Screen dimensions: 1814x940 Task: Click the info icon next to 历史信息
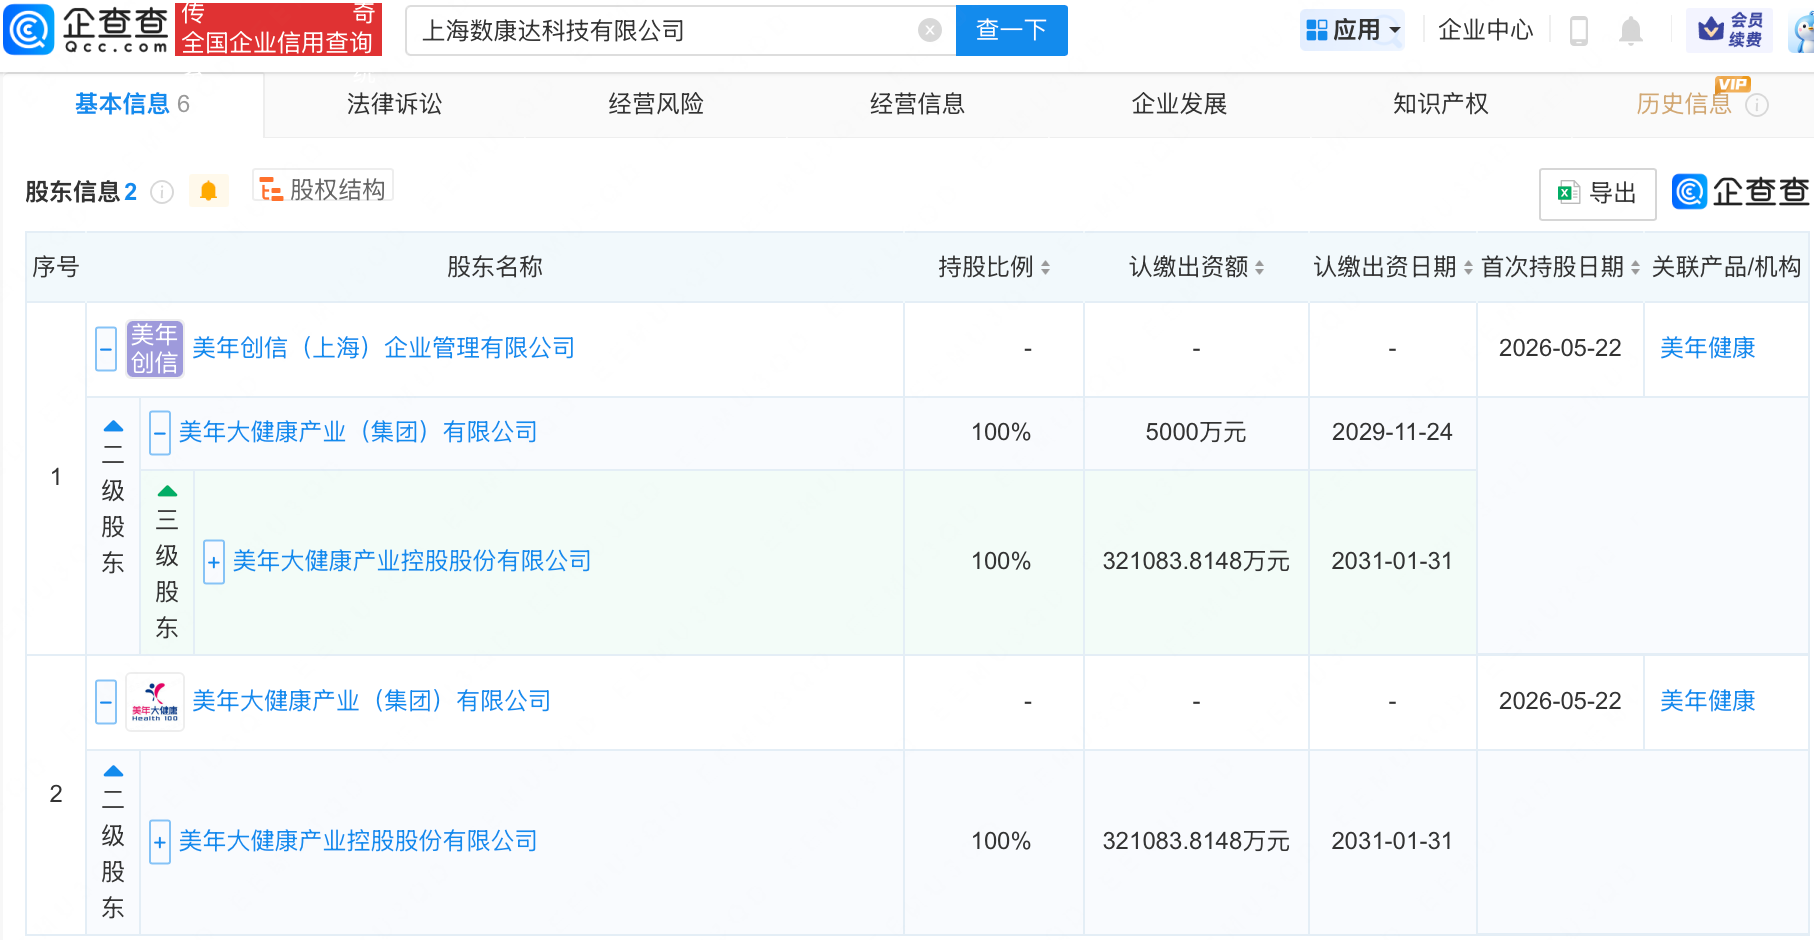coord(1757,105)
